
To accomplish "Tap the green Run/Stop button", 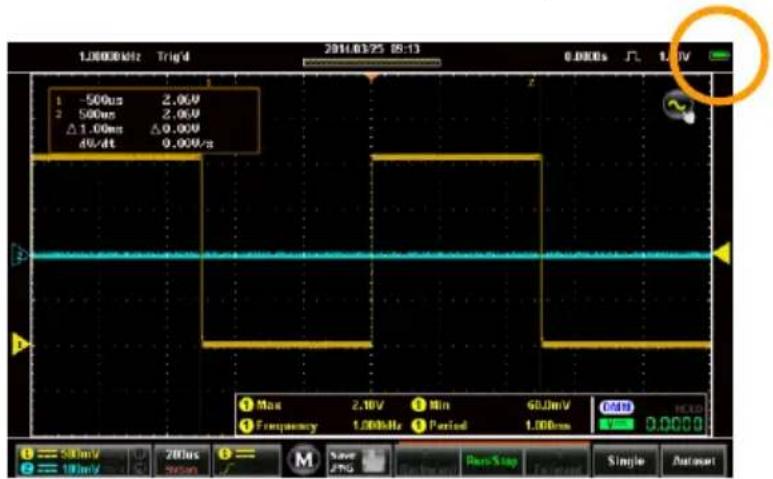I will [492, 461].
